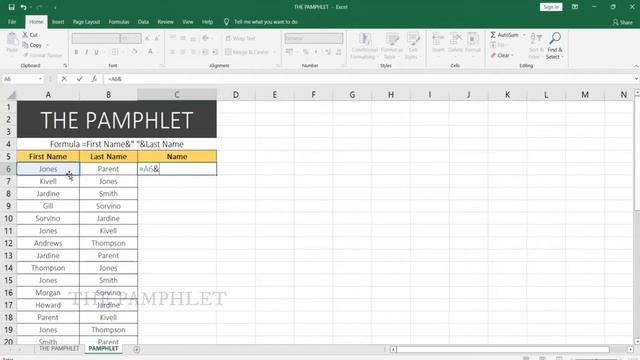The width and height of the screenshot is (640, 360).
Task: Collapse the ribbon chevron
Action: (636, 66)
